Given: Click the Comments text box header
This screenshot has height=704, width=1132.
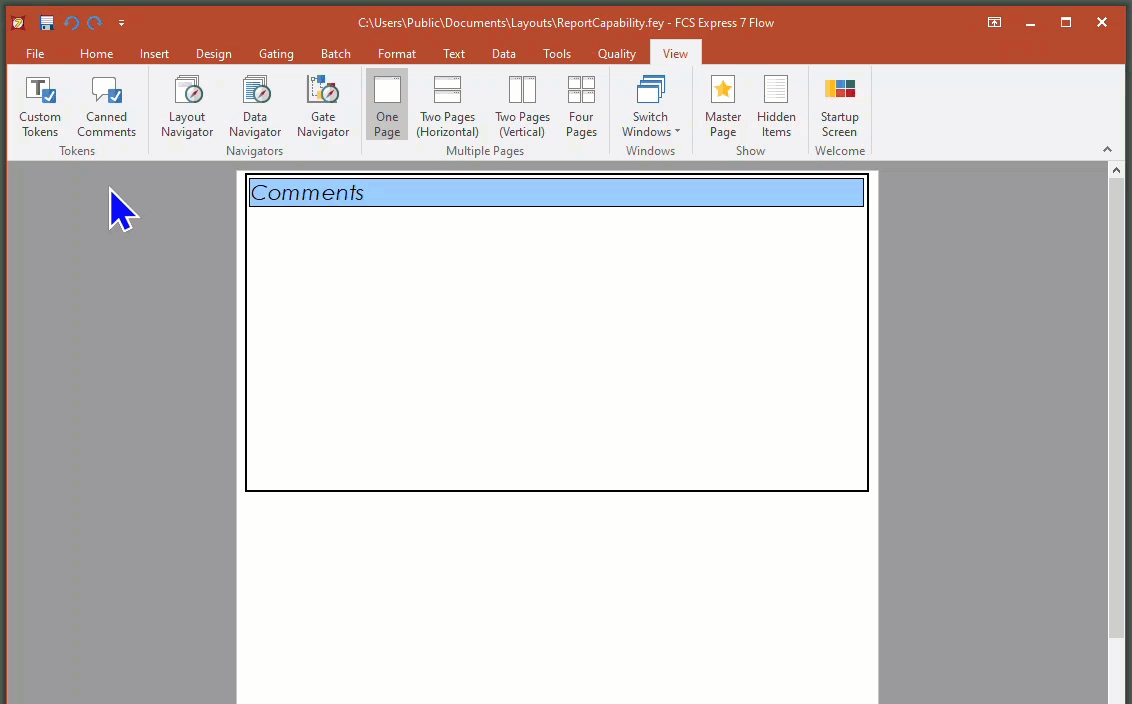Looking at the screenshot, I should [x=556, y=193].
